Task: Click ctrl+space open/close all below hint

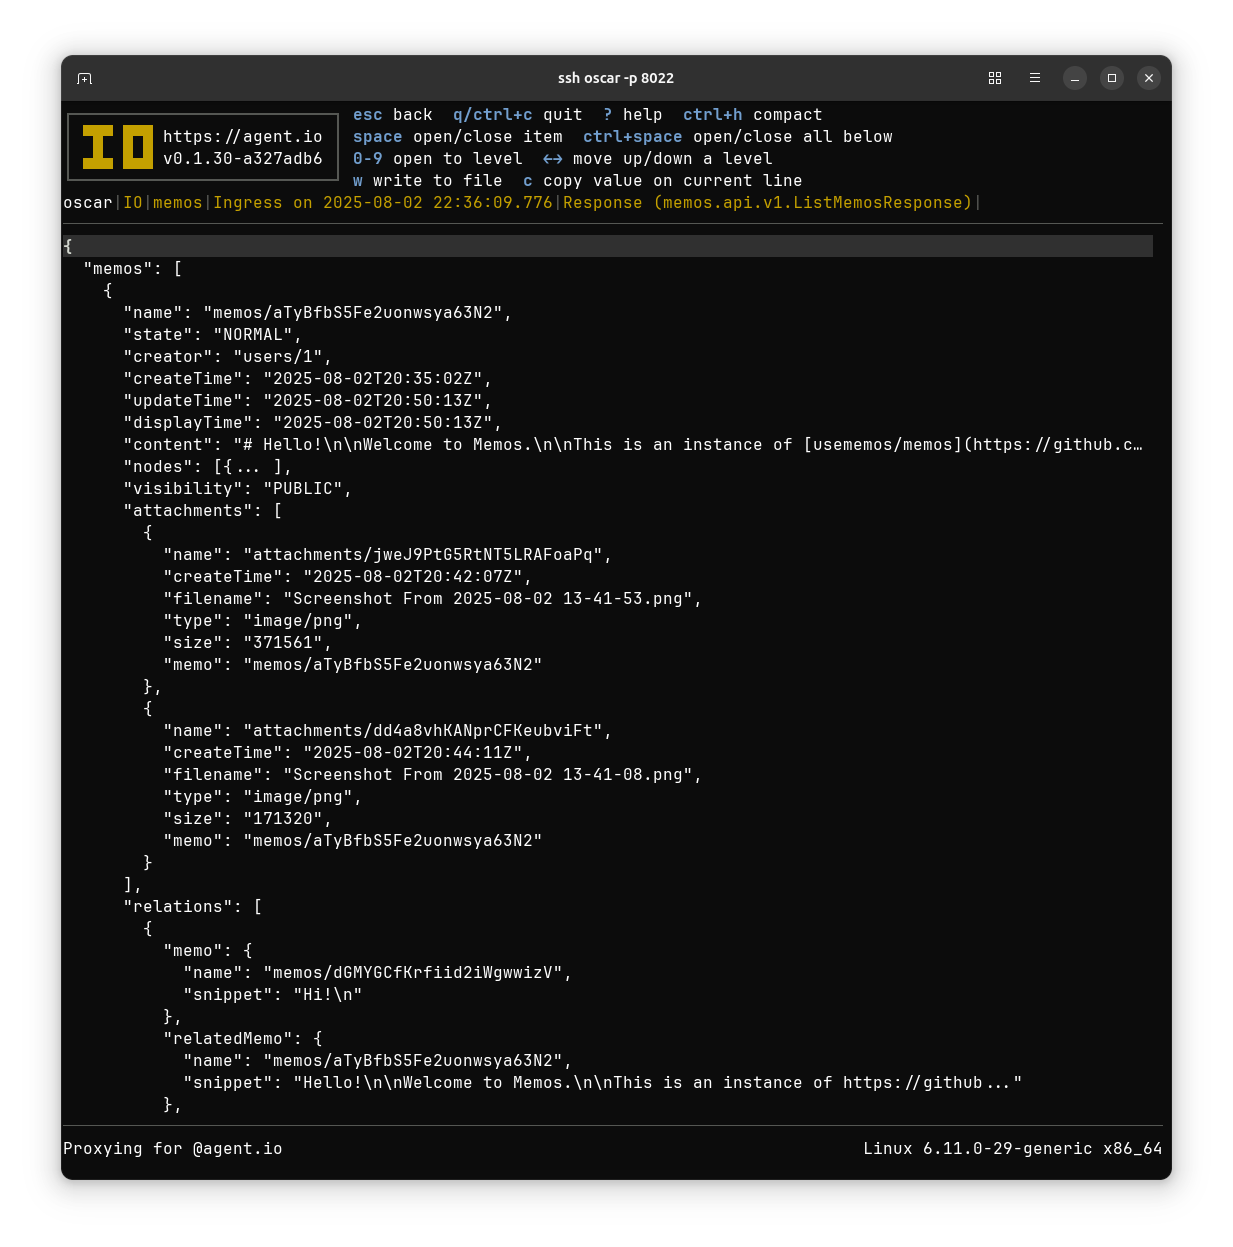Action: 738,137
